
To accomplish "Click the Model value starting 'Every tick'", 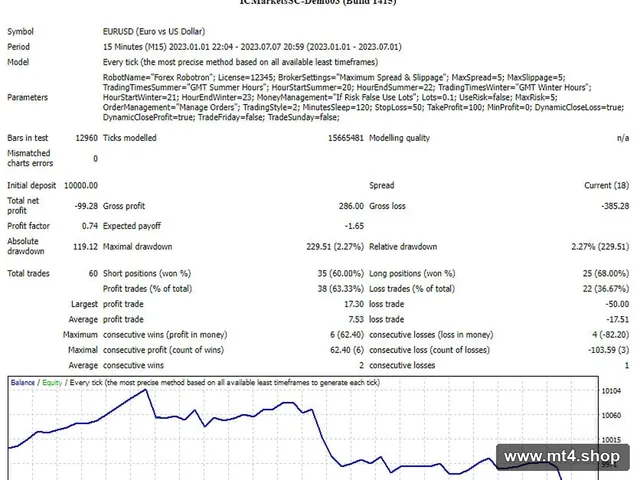I will [240, 62].
